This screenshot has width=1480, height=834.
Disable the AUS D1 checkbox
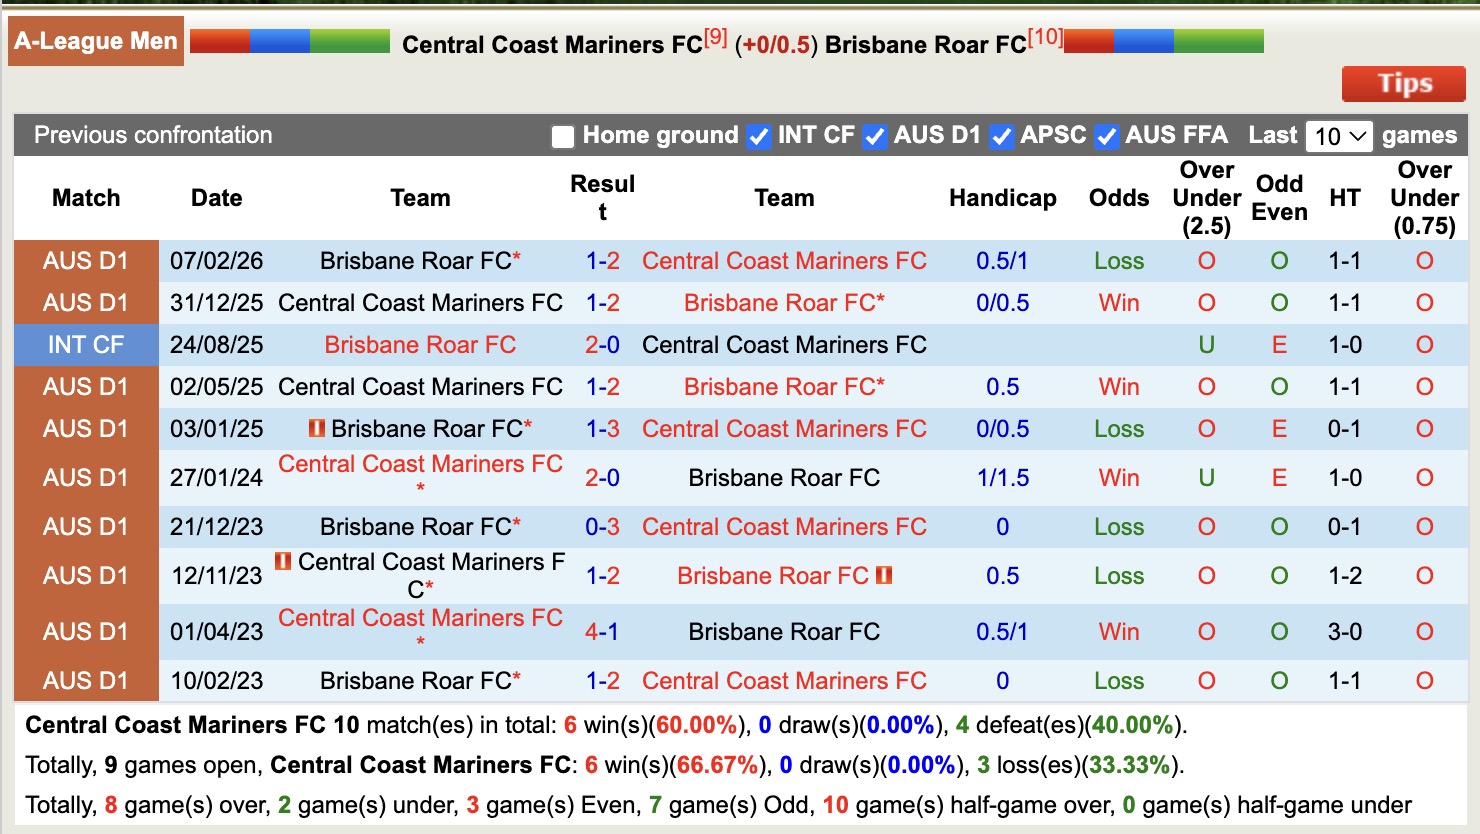click(x=876, y=136)
